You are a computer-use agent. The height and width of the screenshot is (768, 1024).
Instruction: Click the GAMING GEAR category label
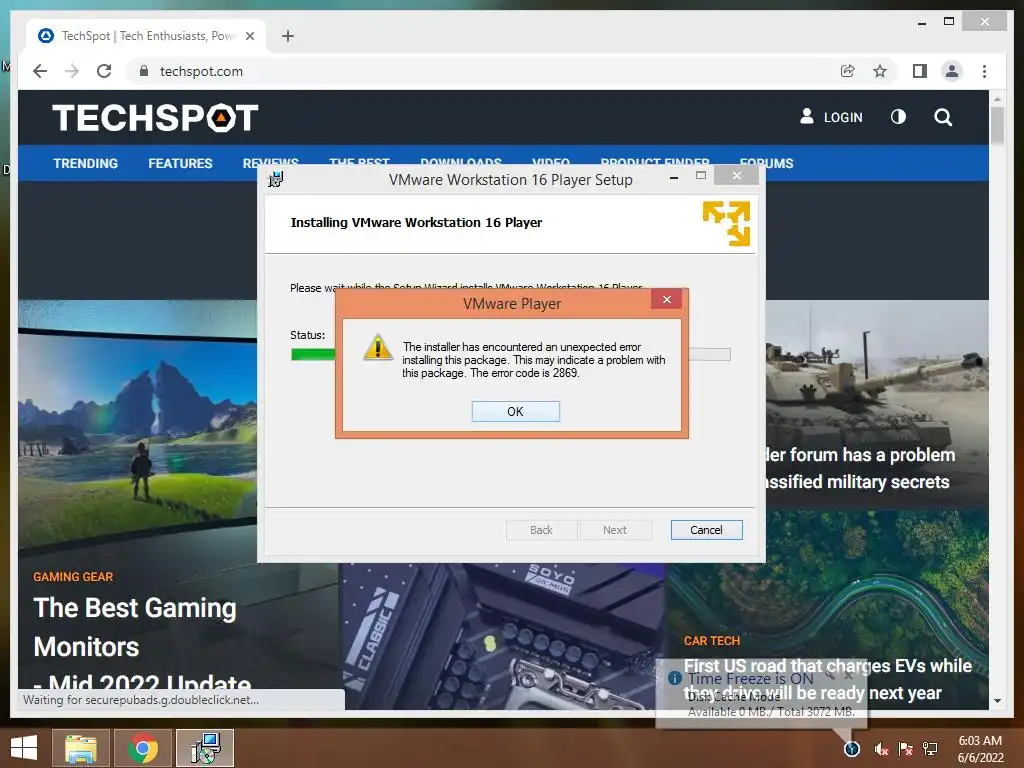(73, 577)
